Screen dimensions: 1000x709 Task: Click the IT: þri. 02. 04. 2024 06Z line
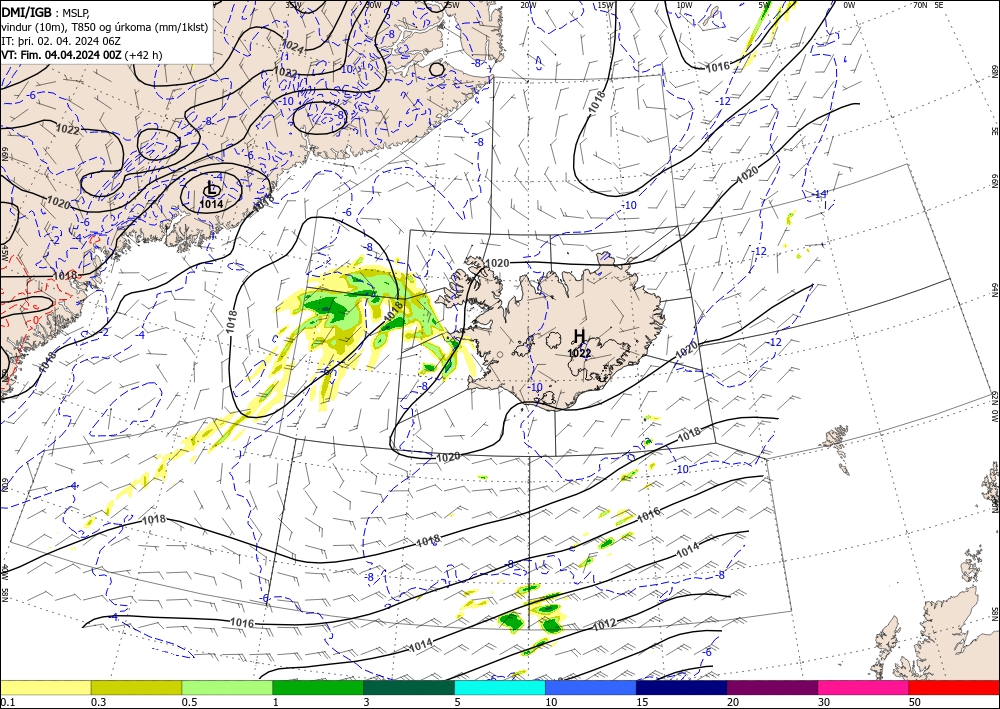coord(61,41)
